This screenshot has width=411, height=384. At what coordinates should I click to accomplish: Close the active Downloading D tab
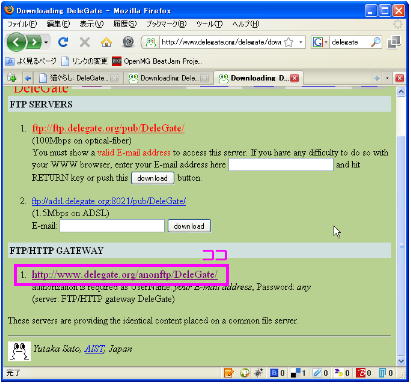294,78
